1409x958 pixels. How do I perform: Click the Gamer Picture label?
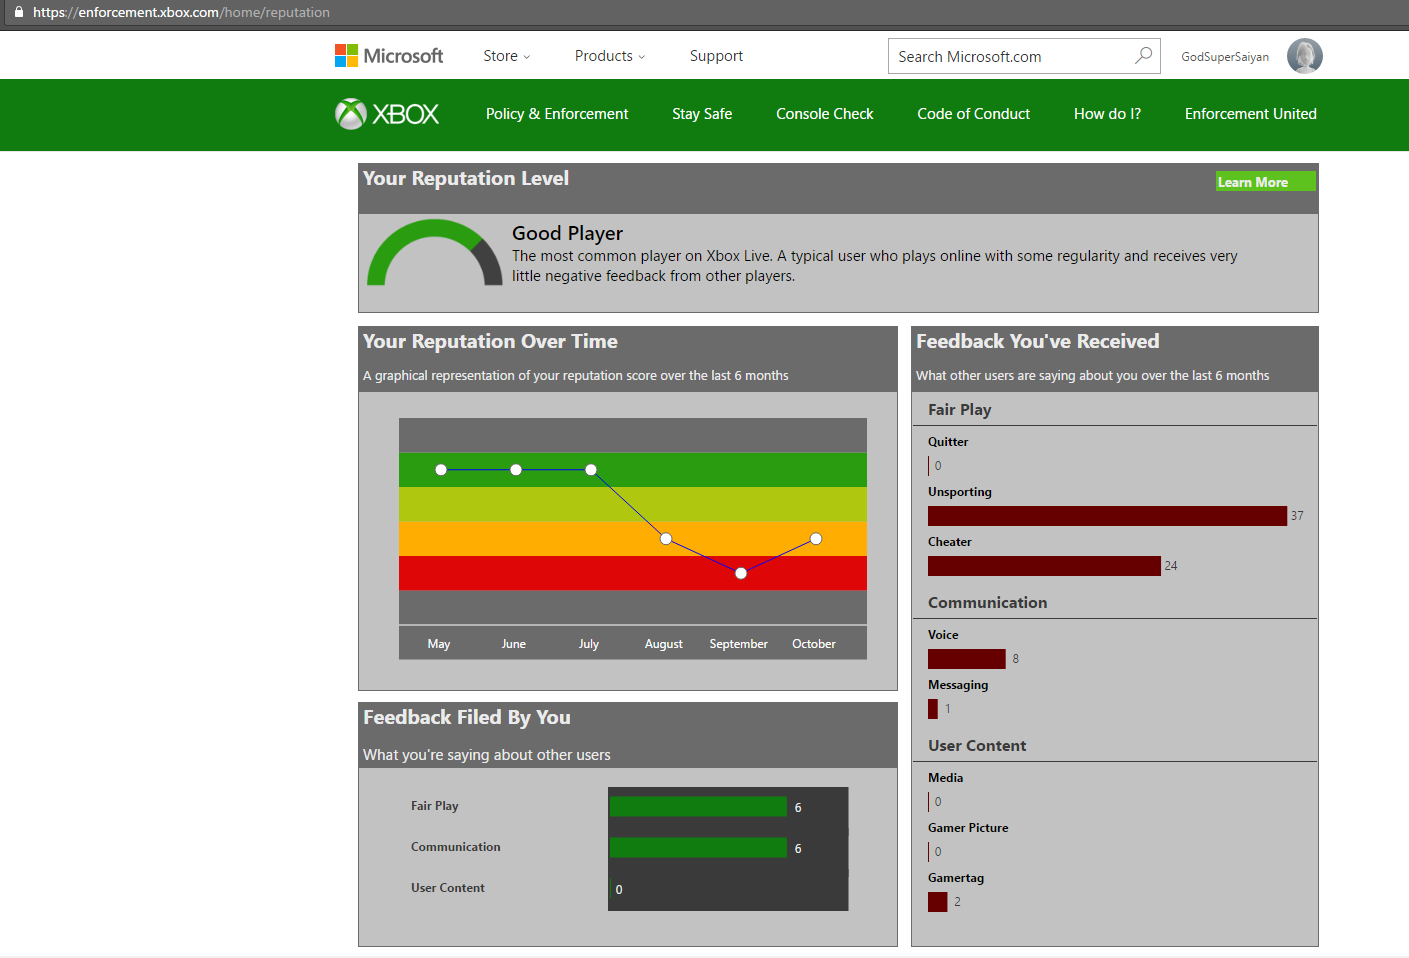point(968,828)
